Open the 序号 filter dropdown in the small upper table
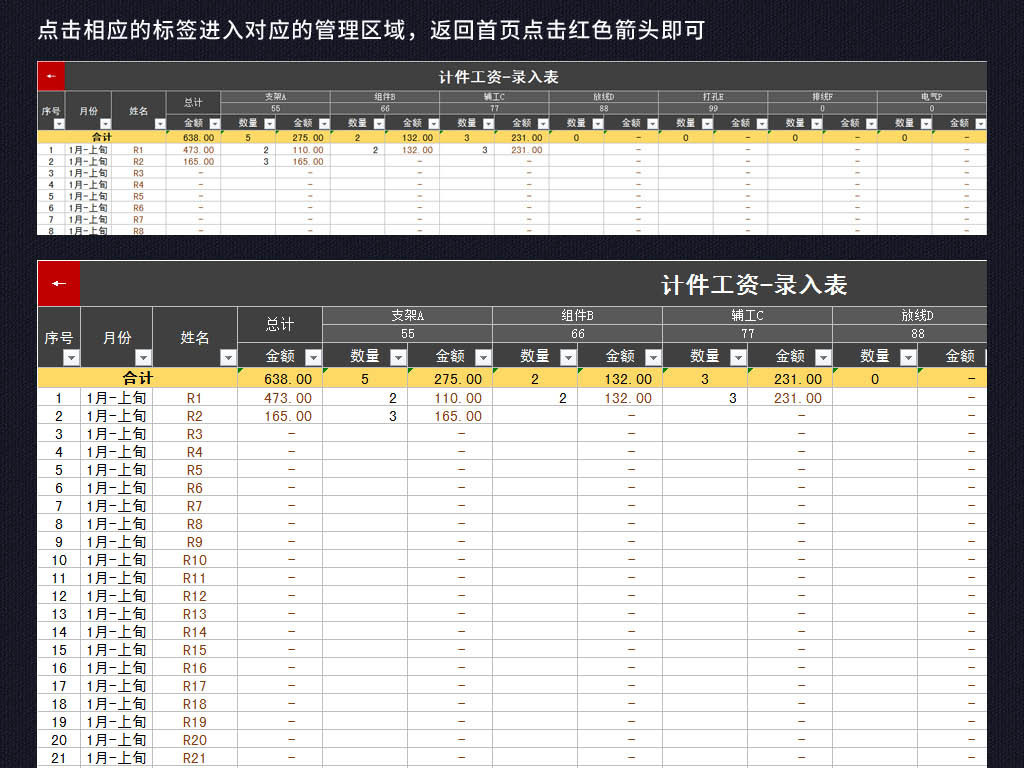Viewport: 1024px width, 768px height. [x=59, y=123]
